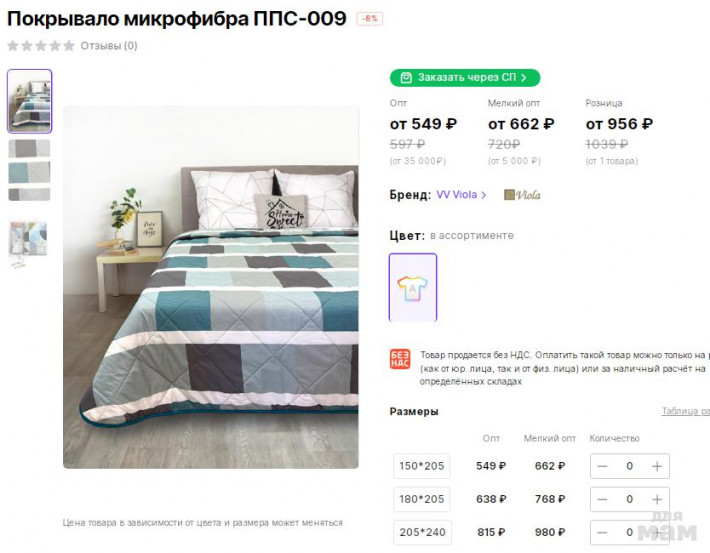710x553 pixels.
Task: Select the assorted color t-shirt swatch
Action: click(x=413, y=287)
